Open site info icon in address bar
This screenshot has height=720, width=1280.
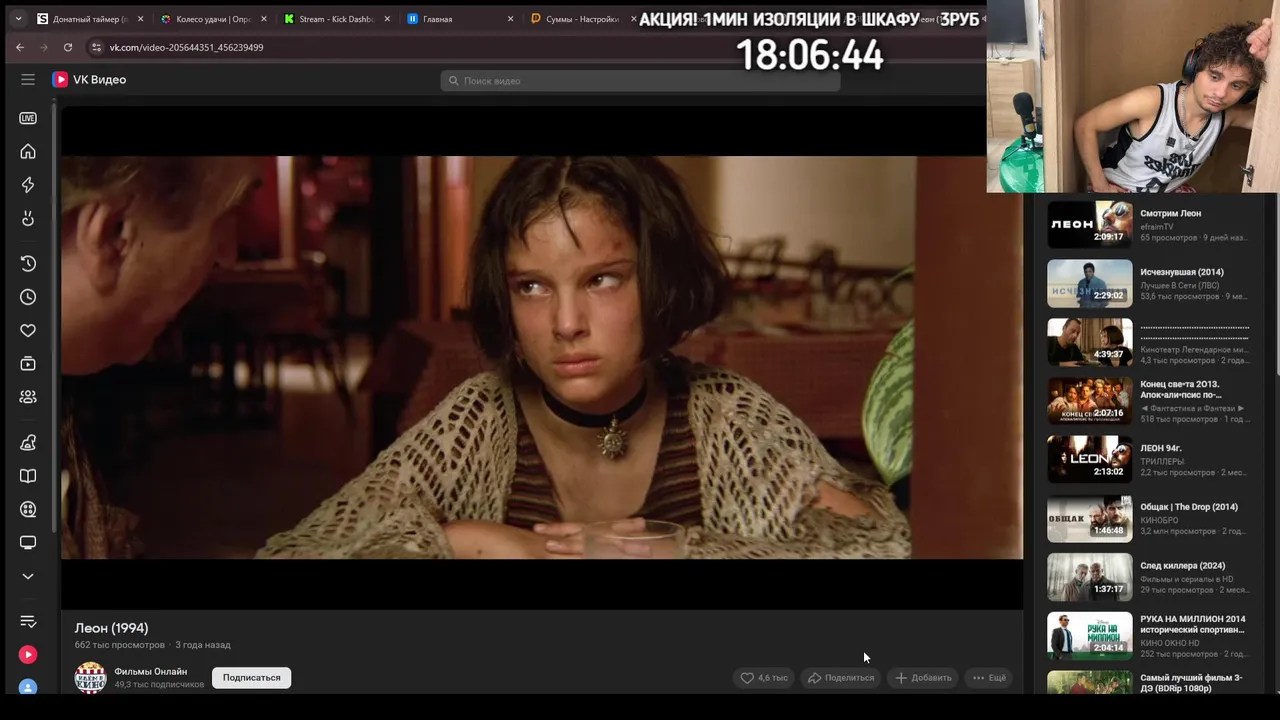(x=96, y=47)
